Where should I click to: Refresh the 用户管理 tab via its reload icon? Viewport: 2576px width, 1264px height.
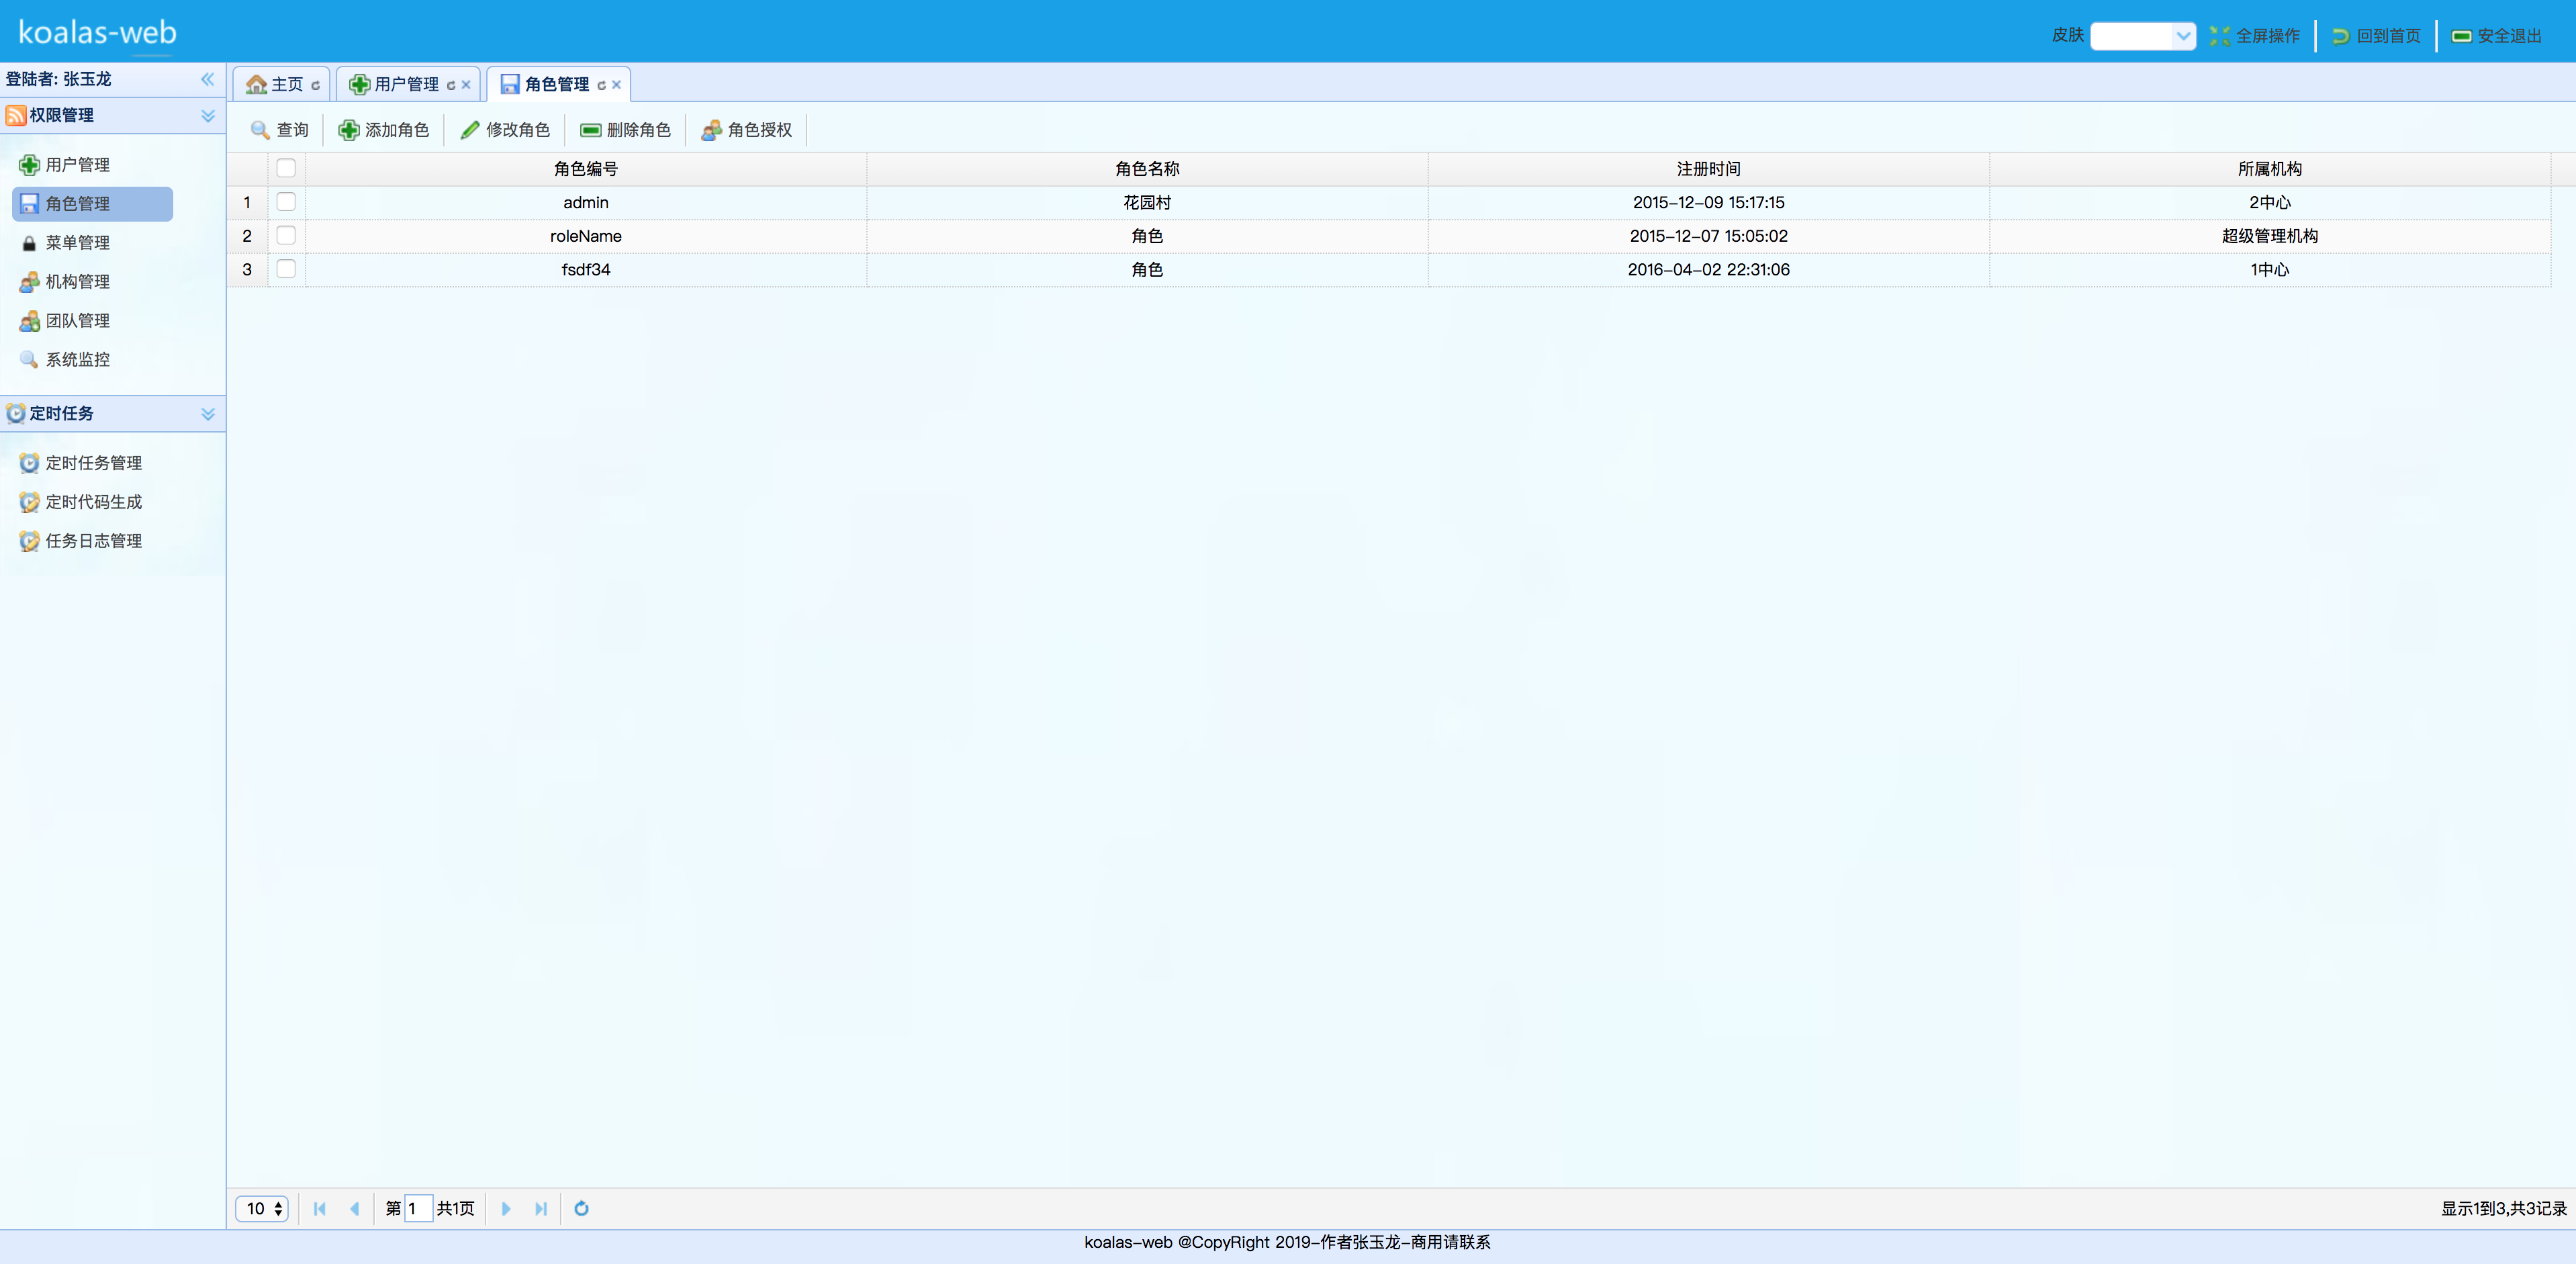[451, 85]
